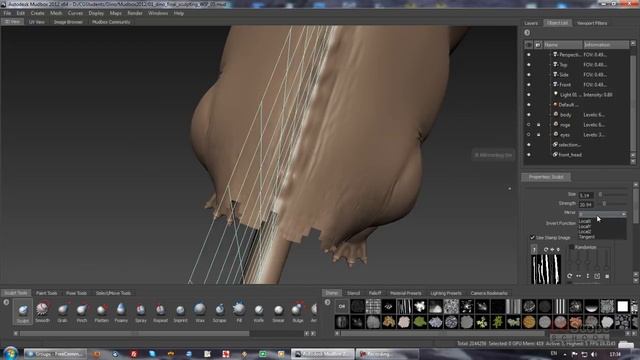This screenshot has width=640, height=360.
Task: Uncheck Use Stamp Image checkbox
Action: [x=532, y=237]
